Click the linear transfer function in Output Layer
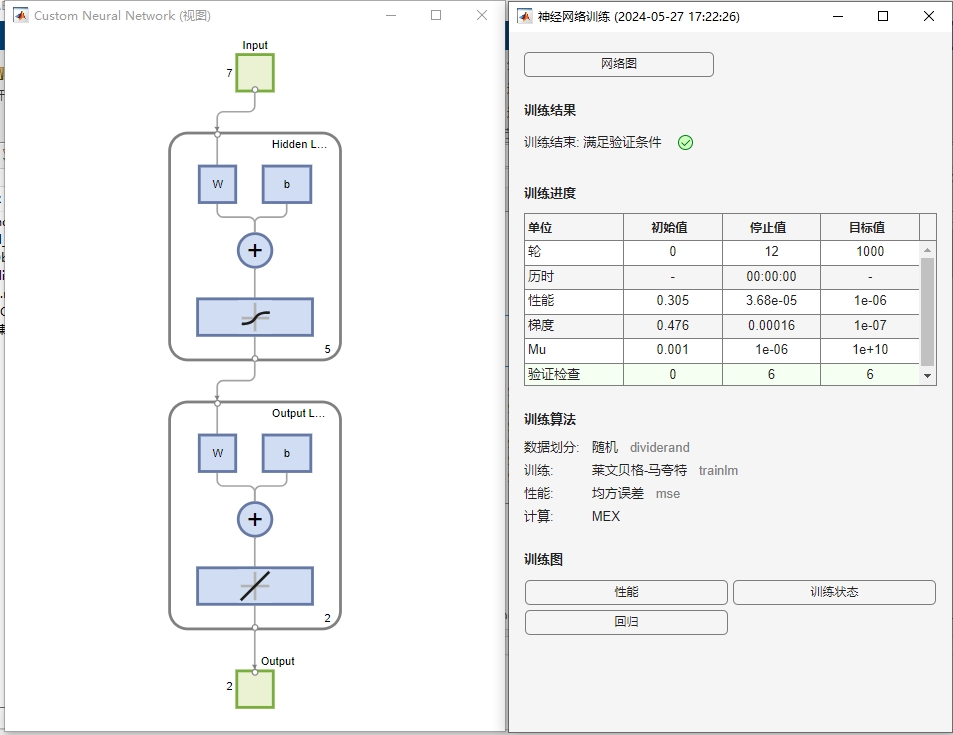Image resolution: width=953 pixels, height=735 pixels. point(255,587)
